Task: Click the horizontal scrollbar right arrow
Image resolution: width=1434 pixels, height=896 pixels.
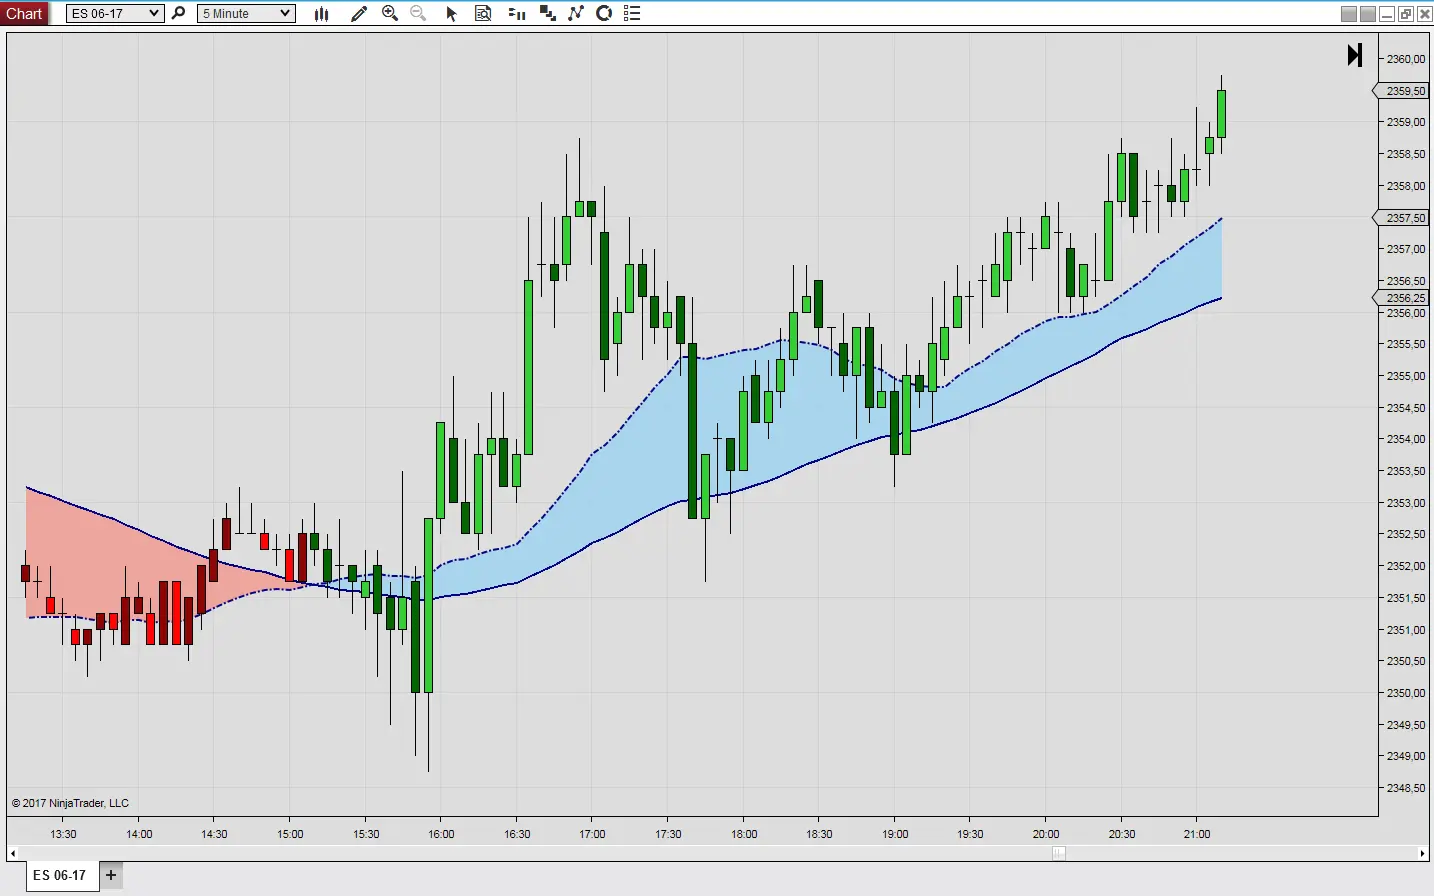Action: [x=1422, y=853]
